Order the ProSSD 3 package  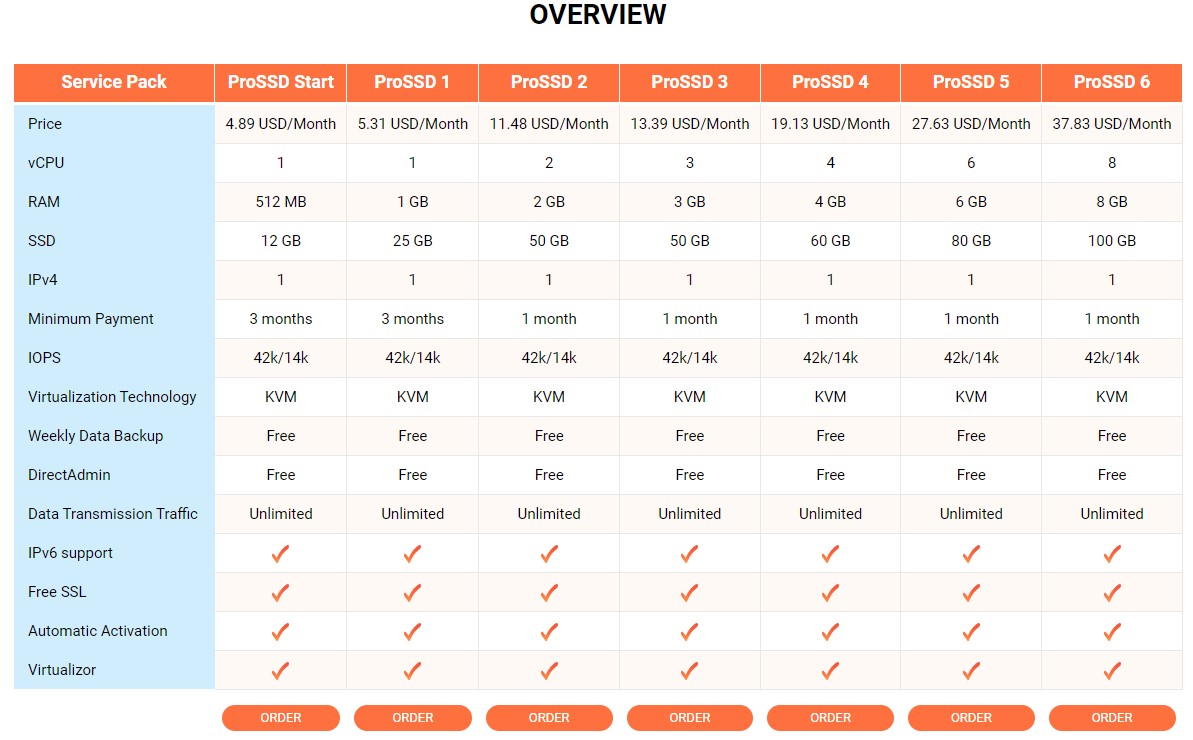pyautogui.click(x=690, y=718)
